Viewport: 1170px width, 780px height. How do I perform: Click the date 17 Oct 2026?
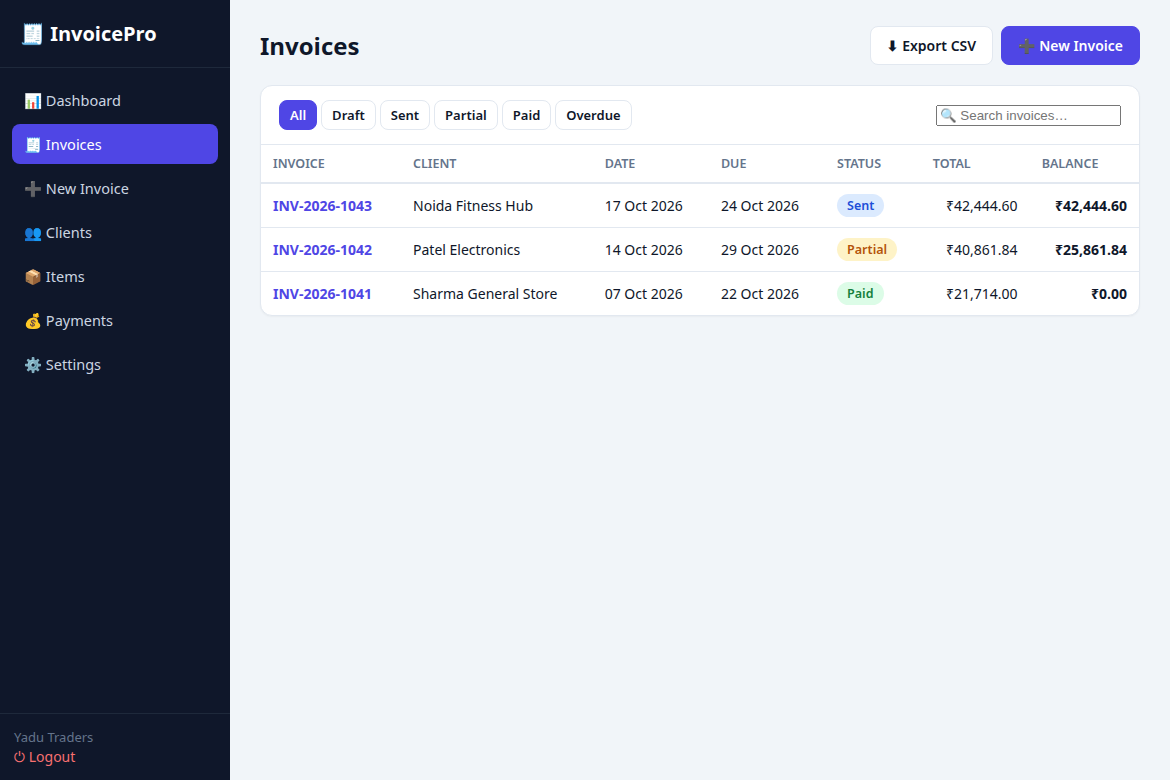click(643, 206)
